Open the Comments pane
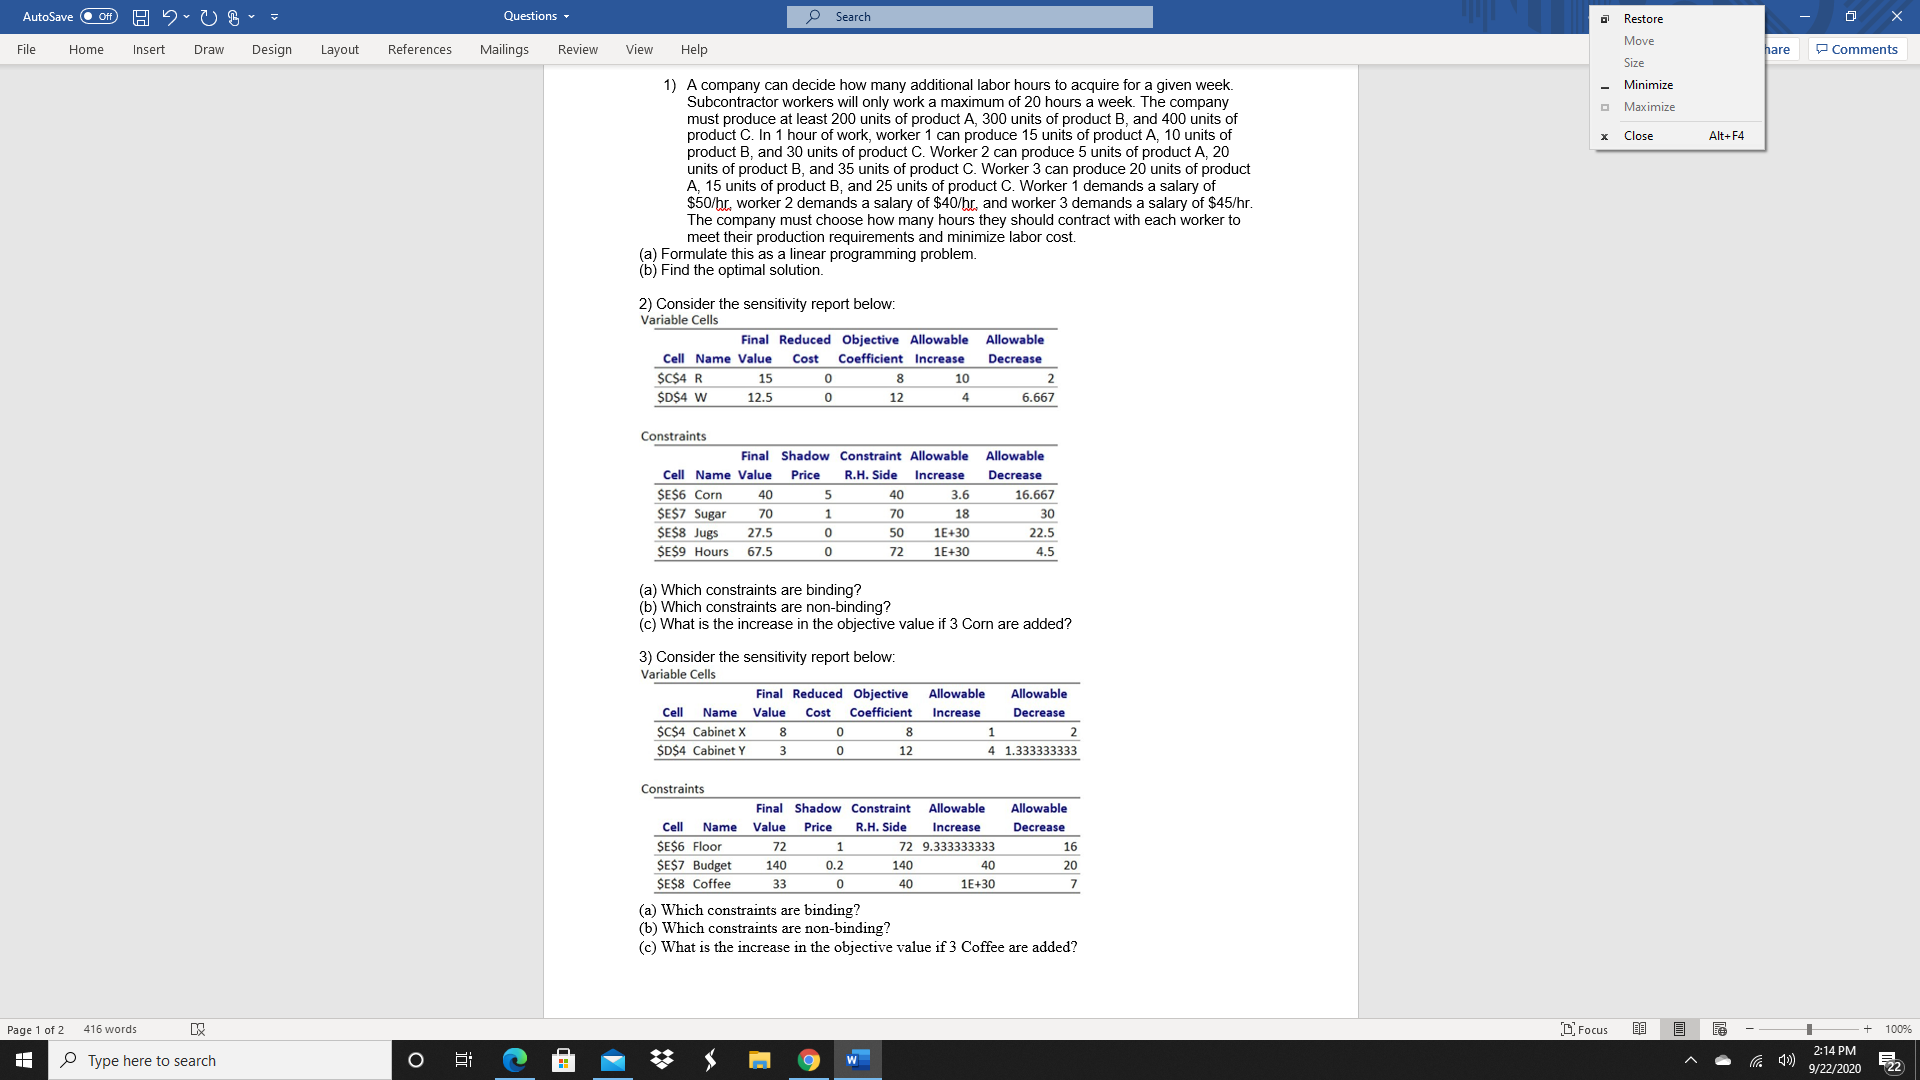The width and height of the screenshot is (1920, 1080). click(1855, 49)
